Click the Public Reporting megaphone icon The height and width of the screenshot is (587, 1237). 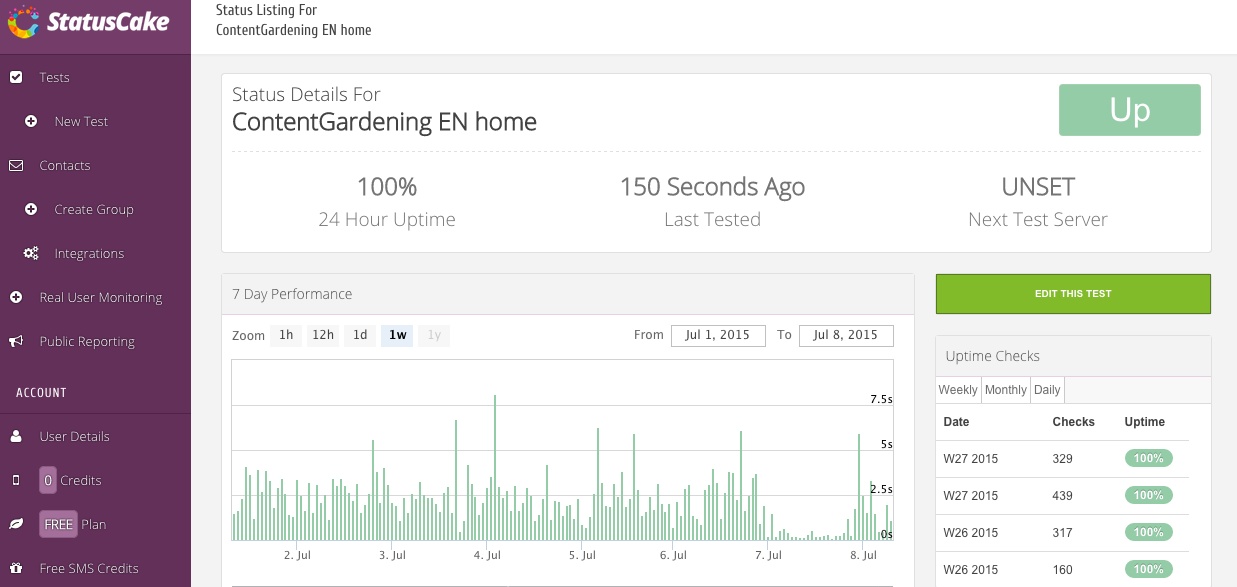pyautogui.click(x=16, y=341)
